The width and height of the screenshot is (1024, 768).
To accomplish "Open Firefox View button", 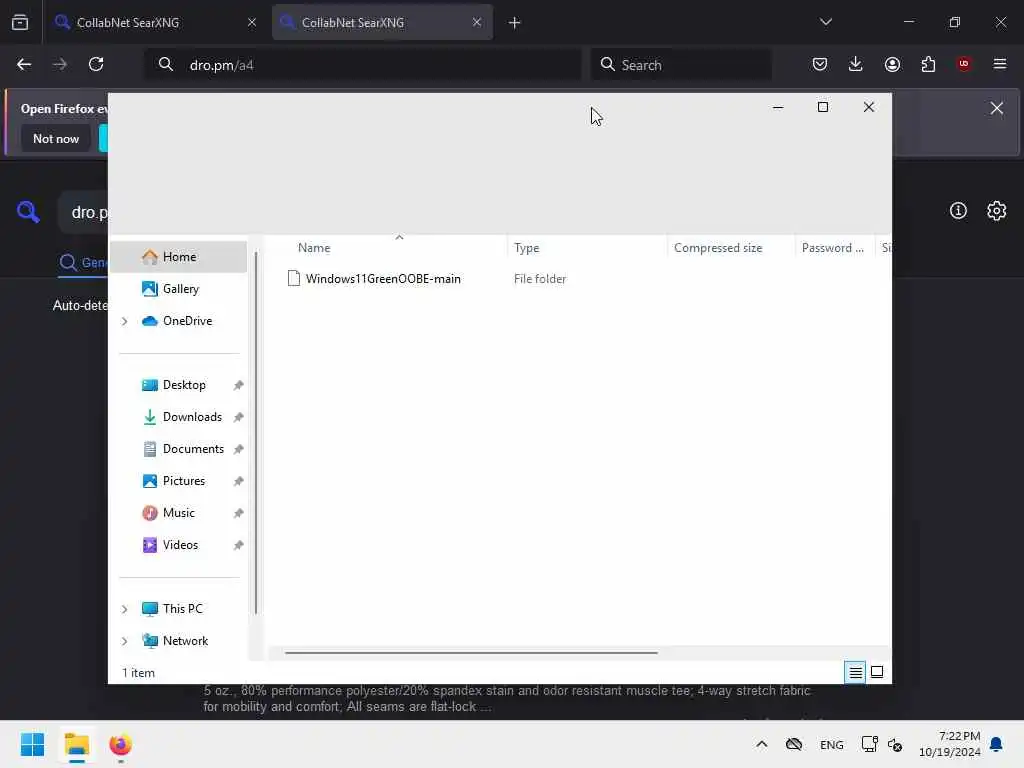I will click(x=20, y=22).
